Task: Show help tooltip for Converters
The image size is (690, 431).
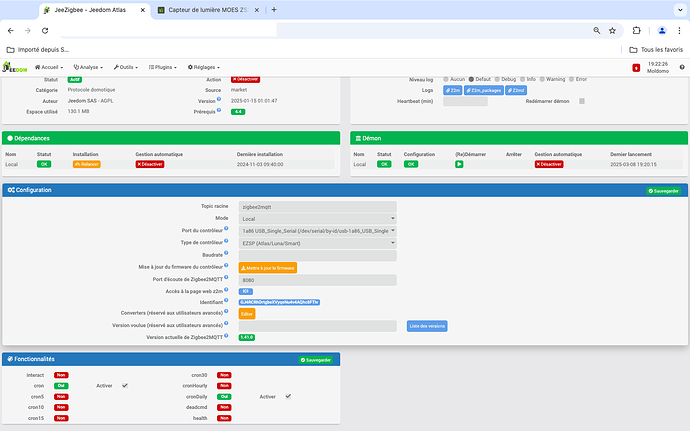Action: coord(226,311)
